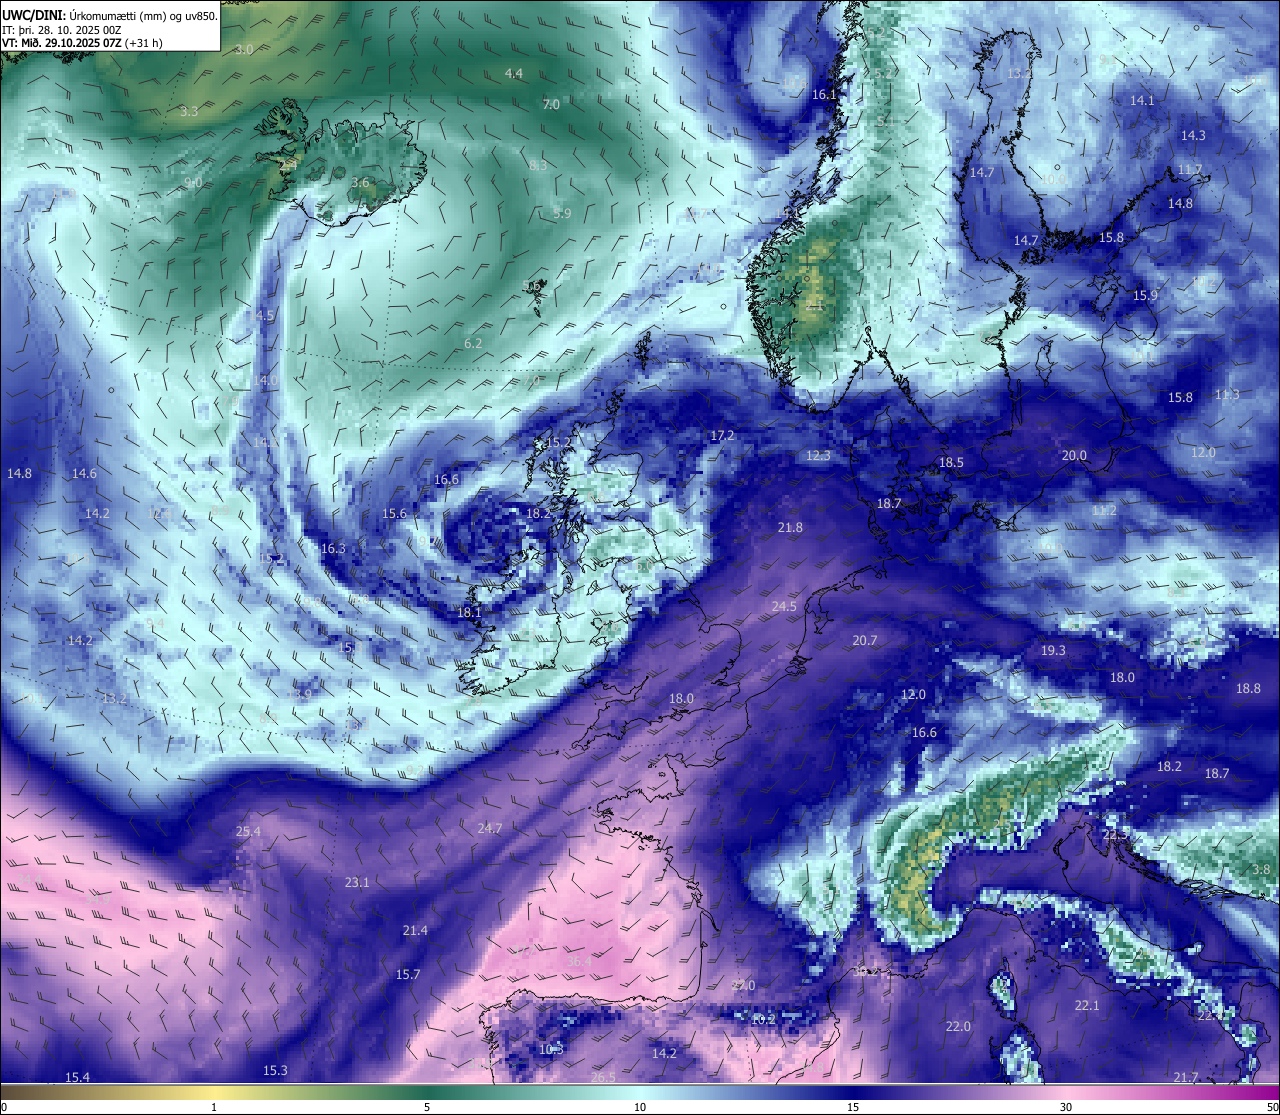Viewport: 1280px width, 1115px height.
Task: Click the 18.8 value at the right edge
Action: [x=1248, y=689]
